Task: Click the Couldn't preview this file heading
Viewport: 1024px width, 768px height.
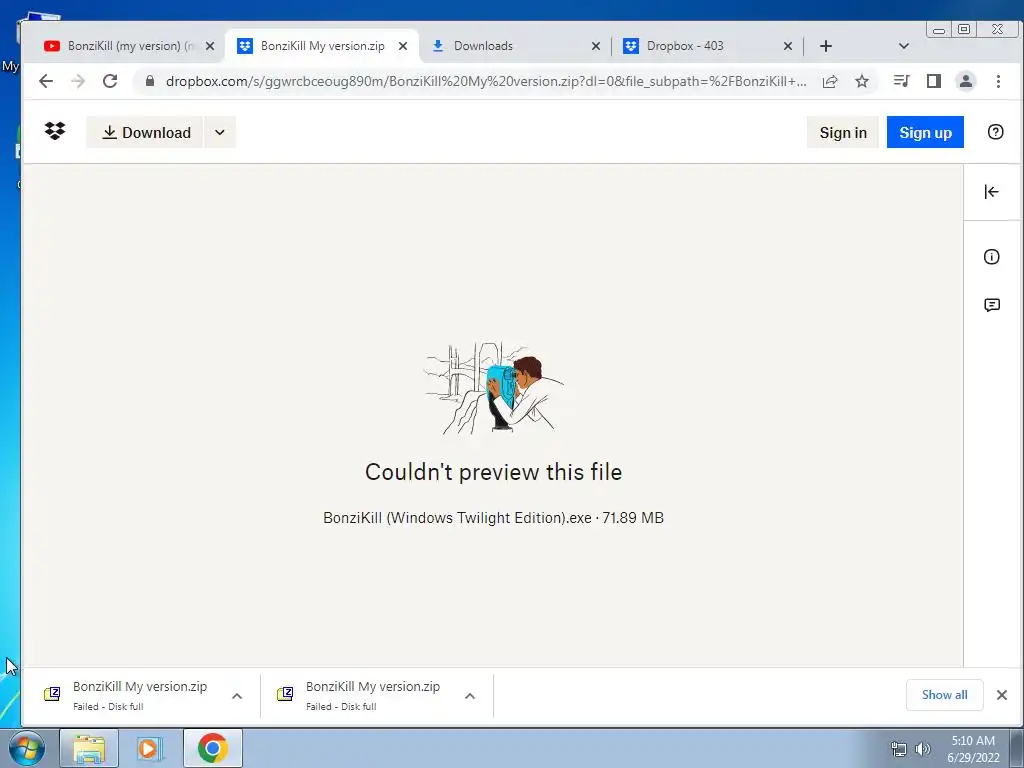Action: point(493,472)
